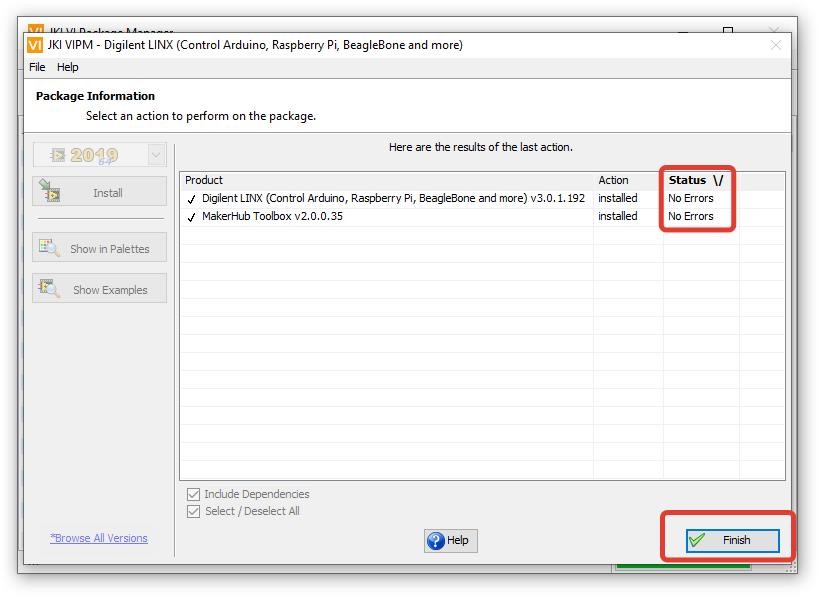Click checkmark beside Digilent LINX package
Image resolution: width=819 pixels, height=596 pixels.
pos(192,199)
